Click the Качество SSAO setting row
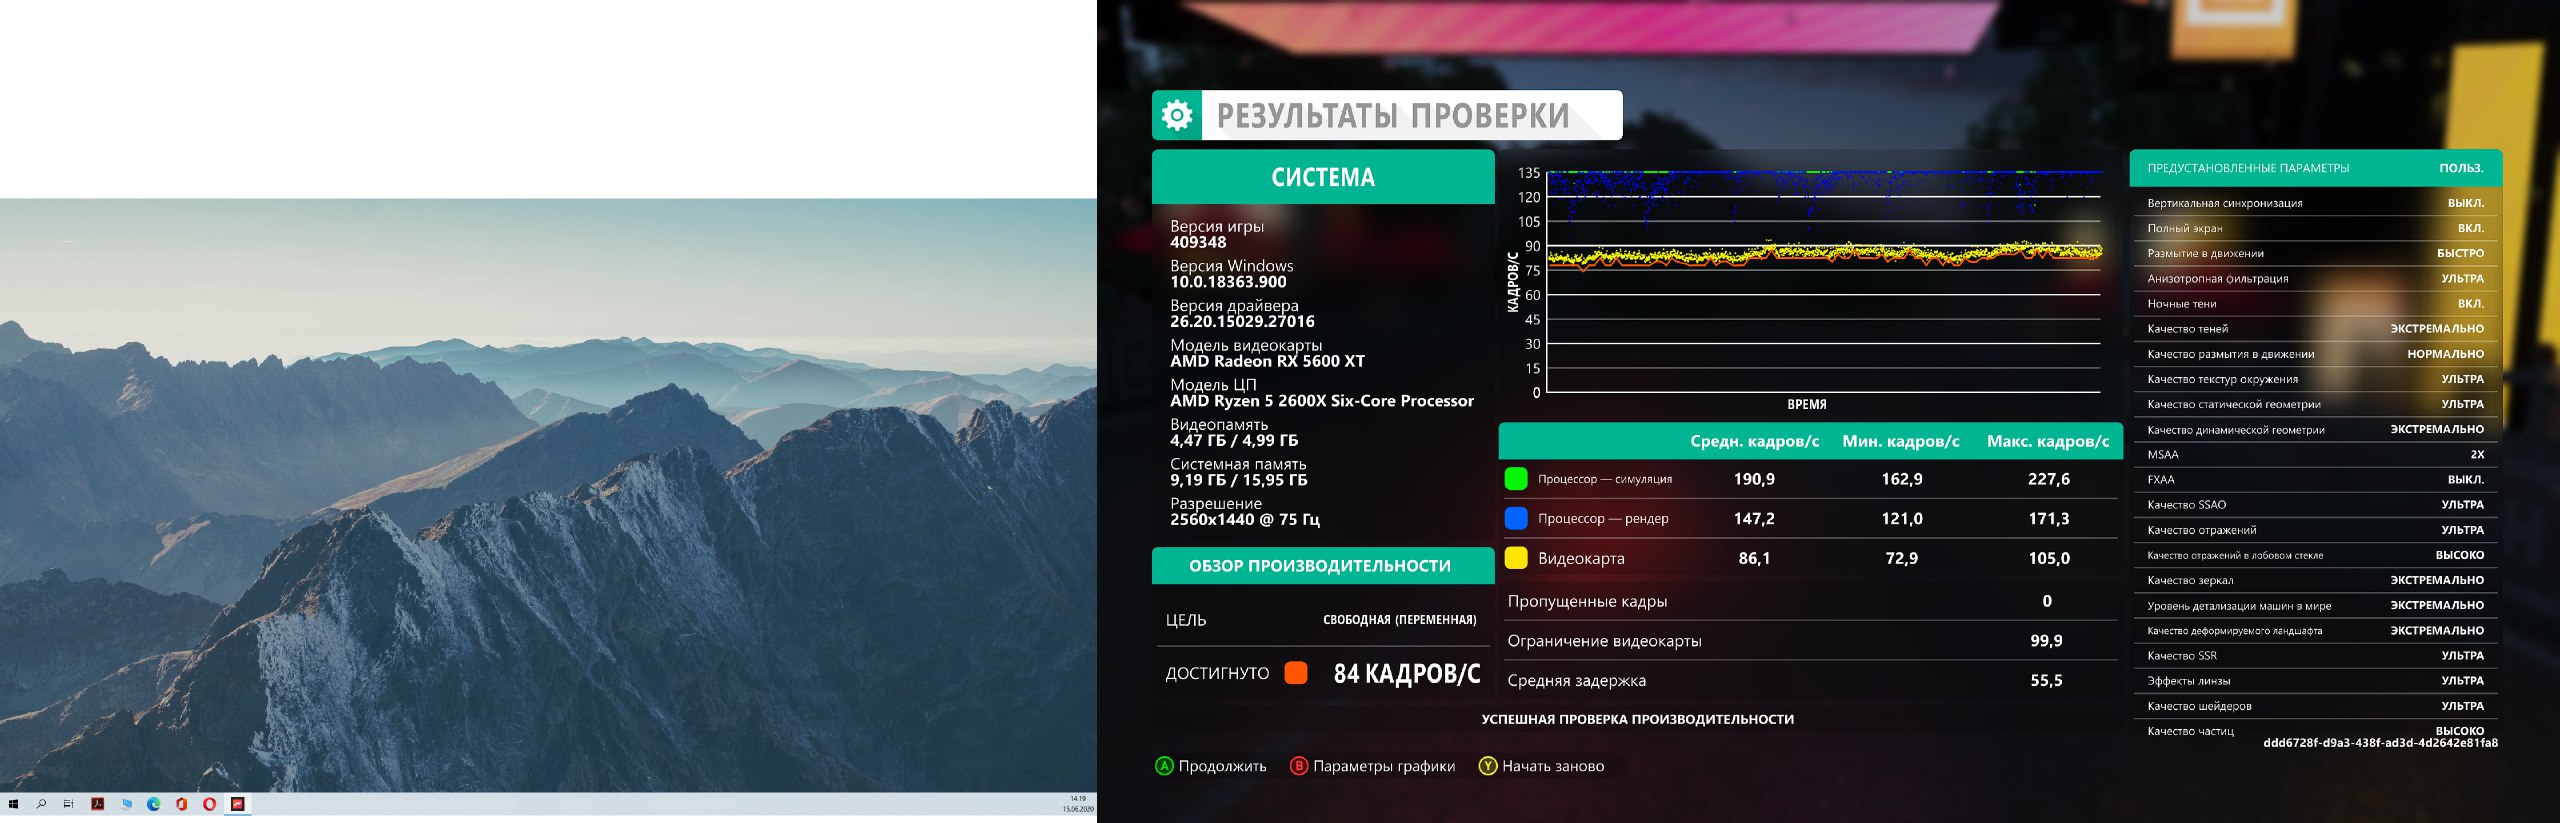The width and height of the screenshot is (2560, 823). 2316,505
